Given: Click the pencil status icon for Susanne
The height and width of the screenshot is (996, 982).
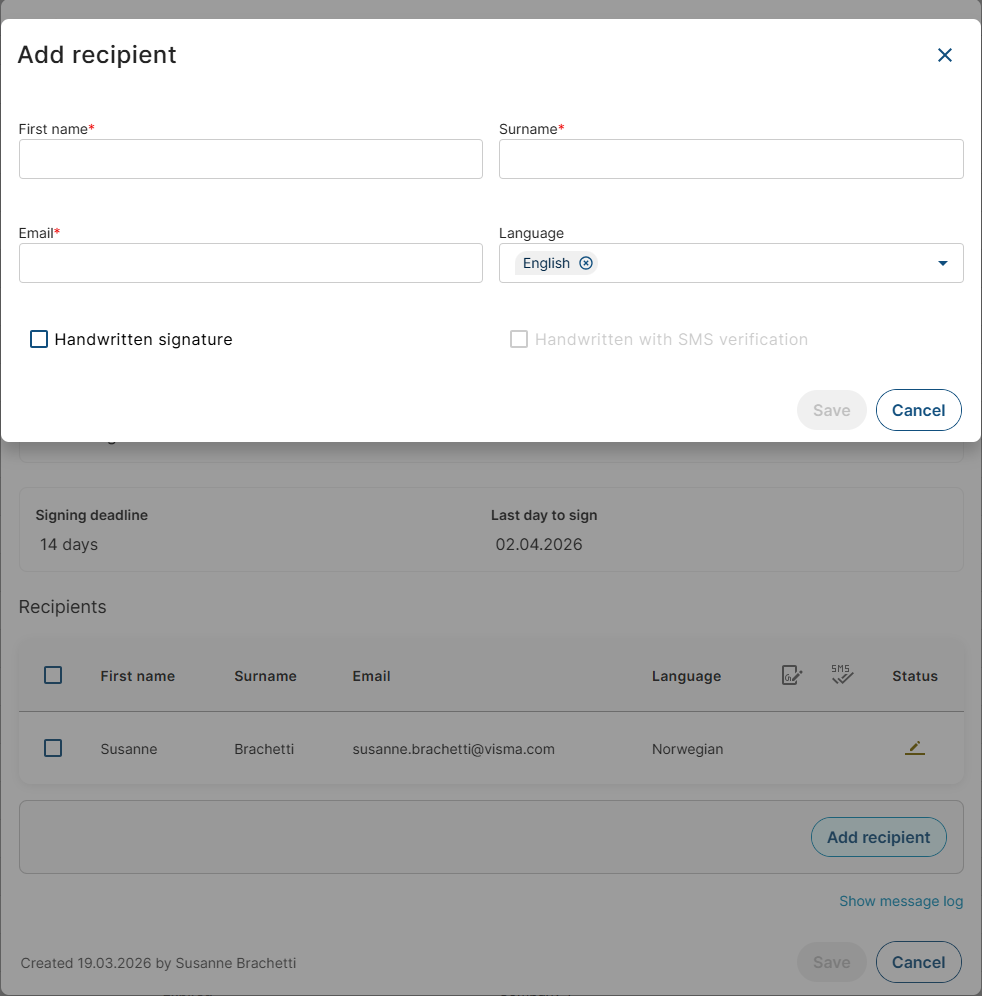Looking at the screenshot, I should [x=914, y=748].
